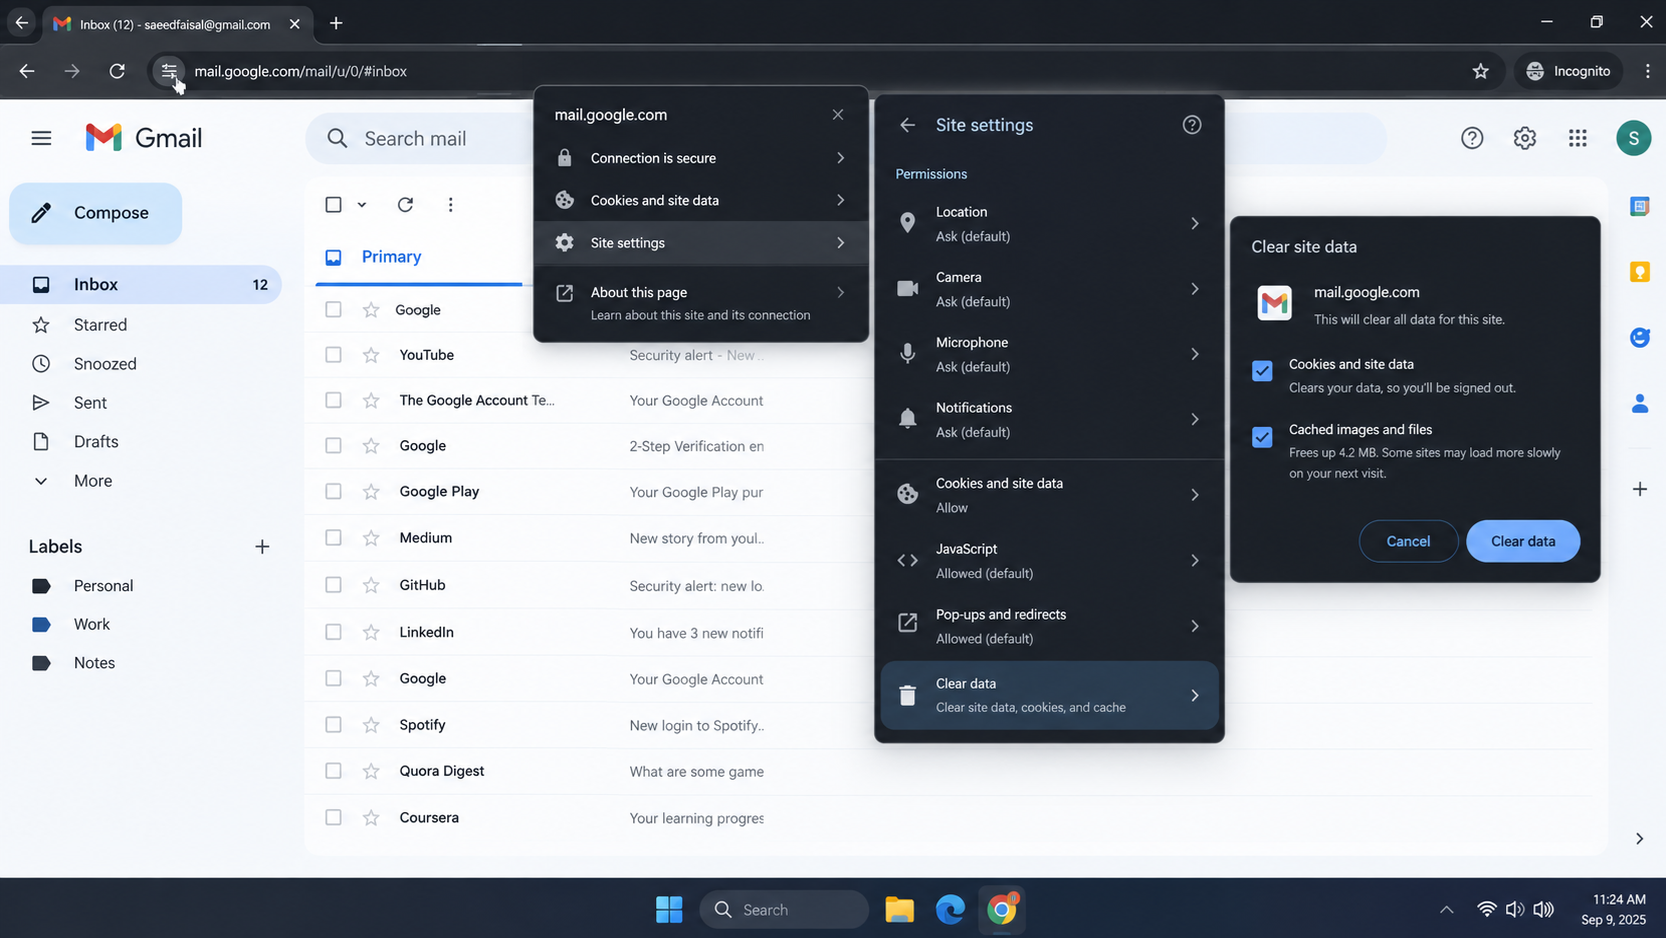Open the more options menu above the inbox
The image size is (1666, 938).
click(450, 204)
